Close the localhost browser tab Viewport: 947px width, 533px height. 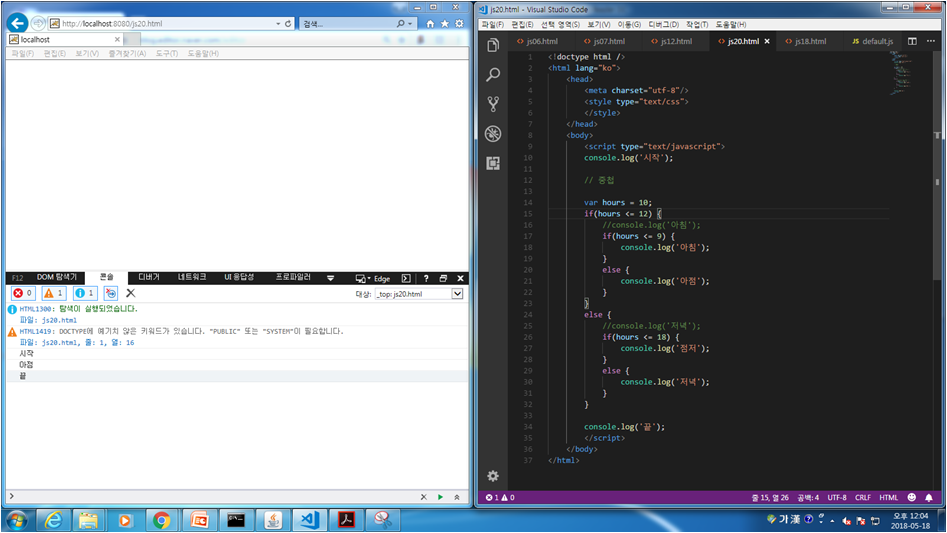[117, 39]
